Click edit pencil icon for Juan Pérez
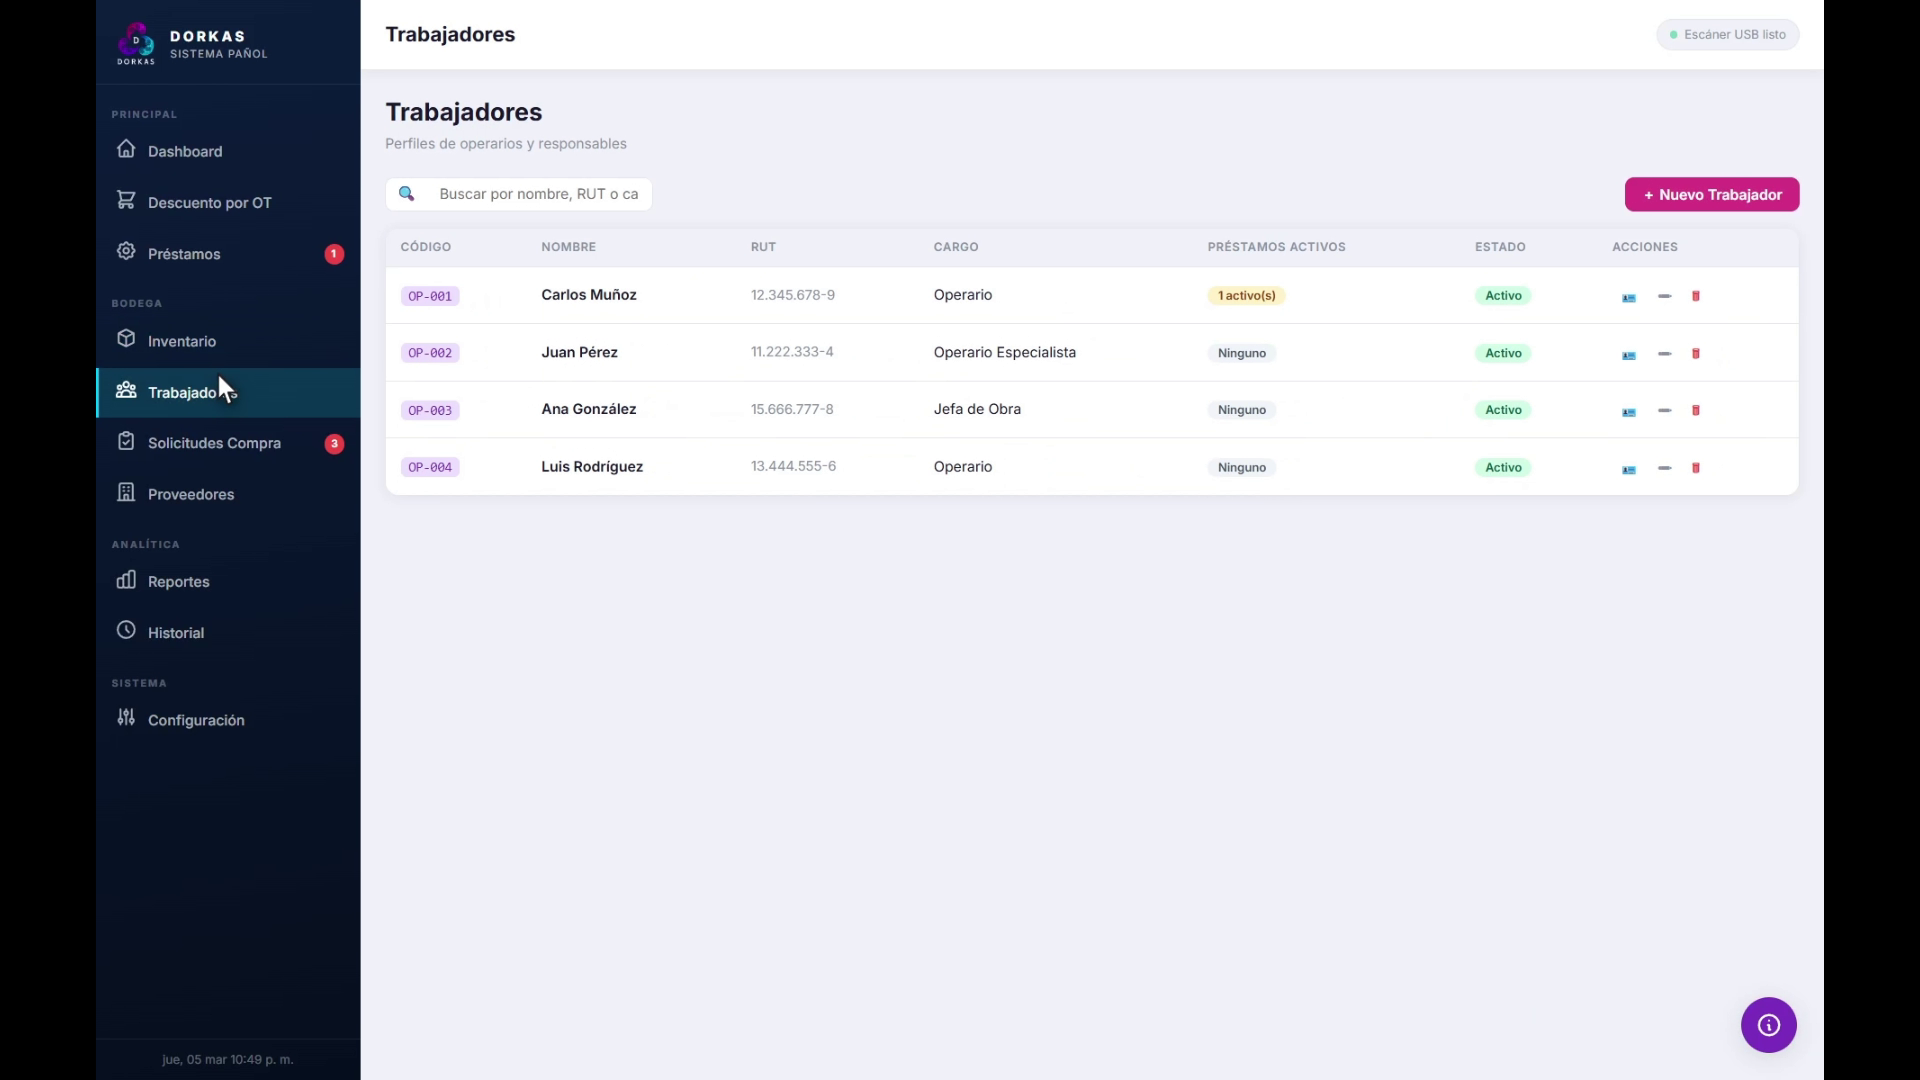The image size is (1920, 1080). point(1664,354)
